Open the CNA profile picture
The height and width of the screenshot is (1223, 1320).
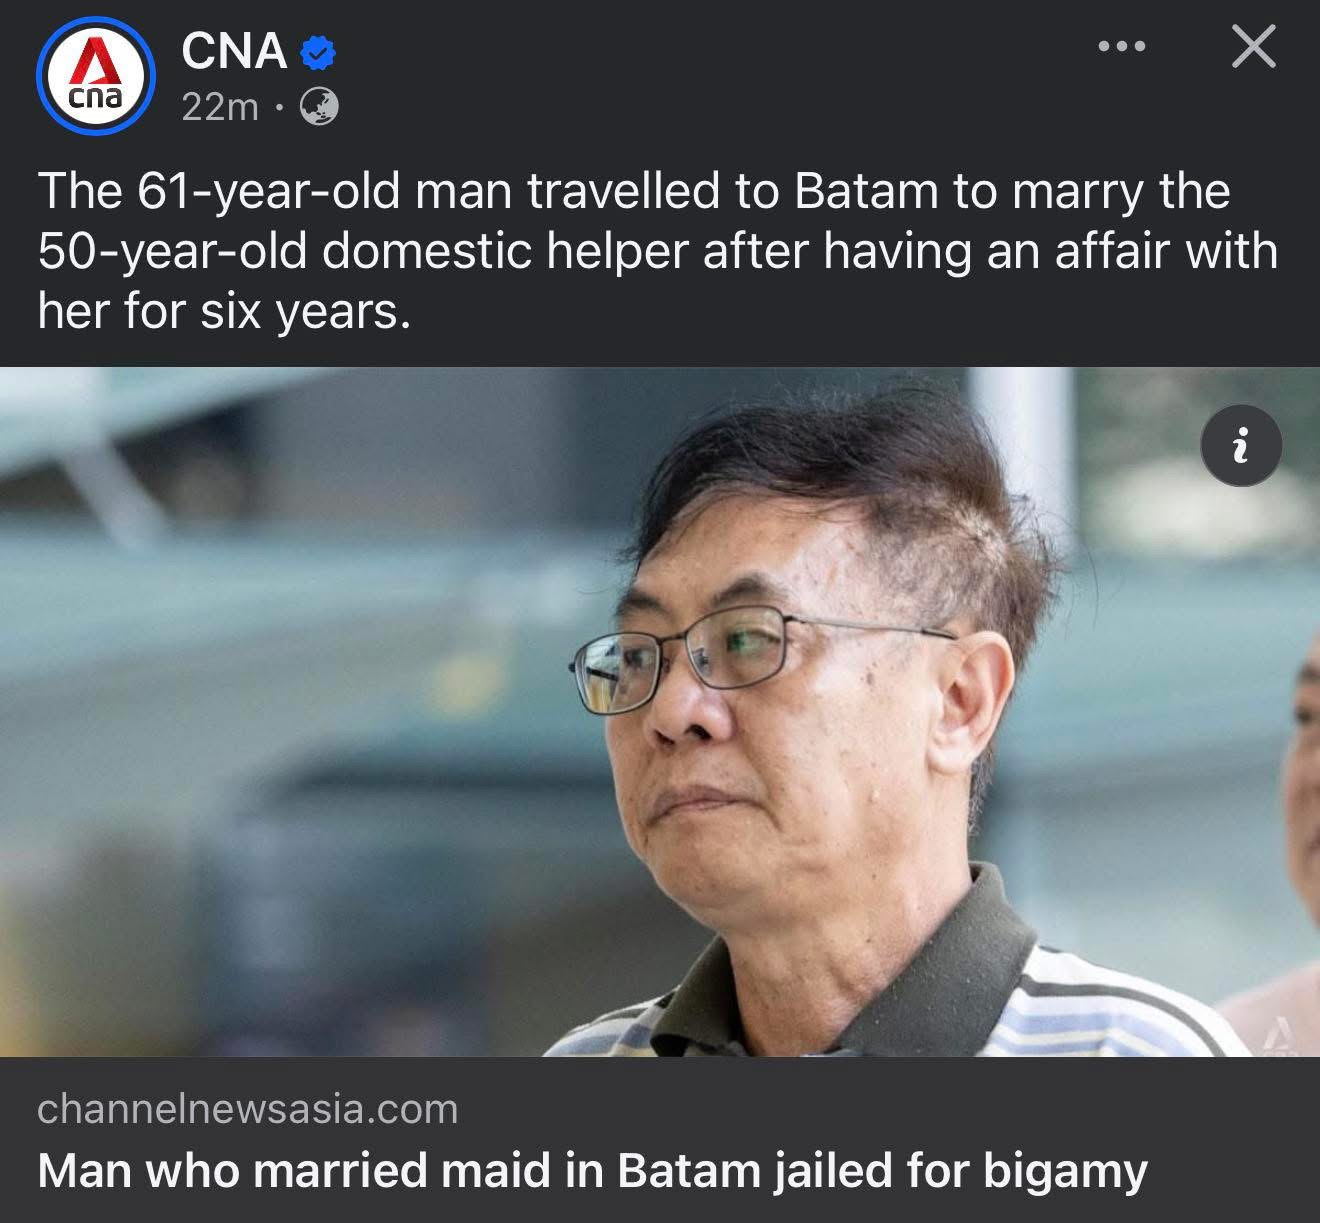[96, 75]
